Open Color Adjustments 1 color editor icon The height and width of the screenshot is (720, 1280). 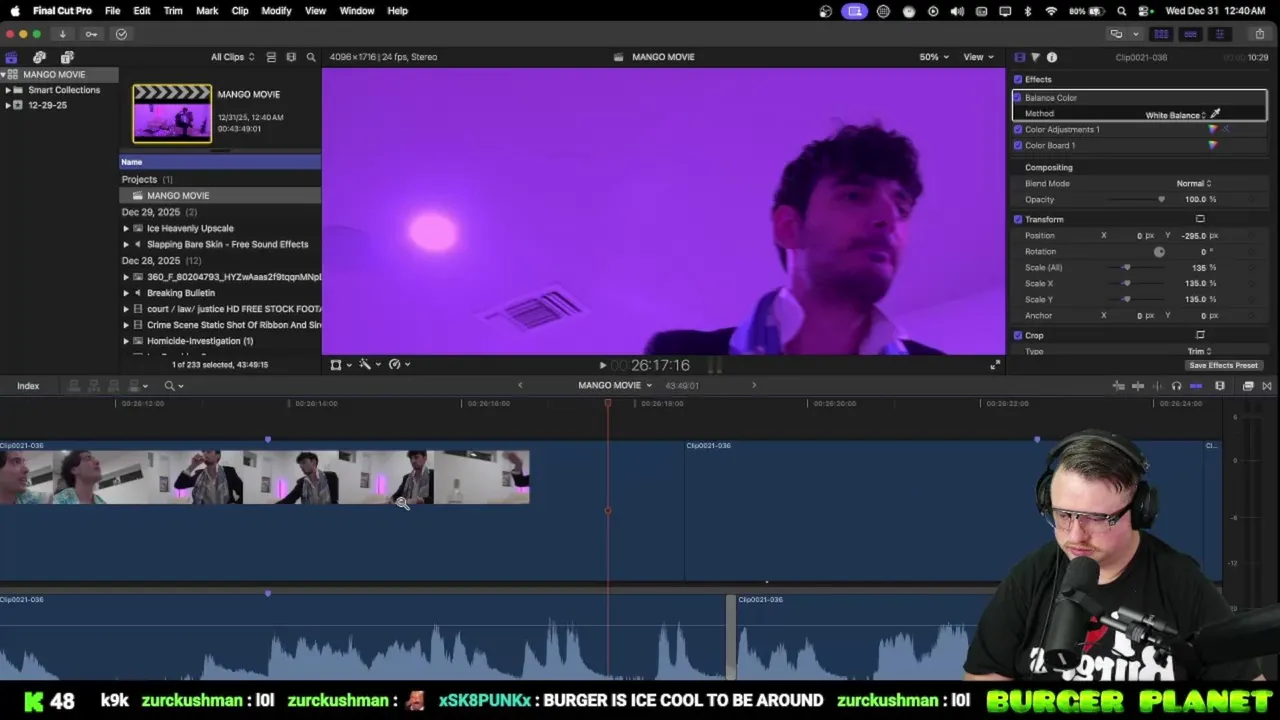pyautogui.click(x=1213, y=129)
